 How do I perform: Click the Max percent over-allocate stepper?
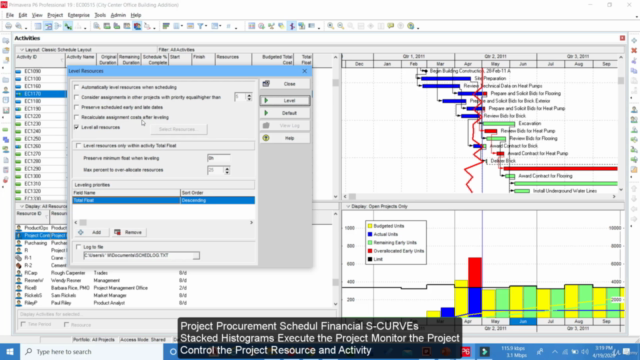tap(227, 170)
